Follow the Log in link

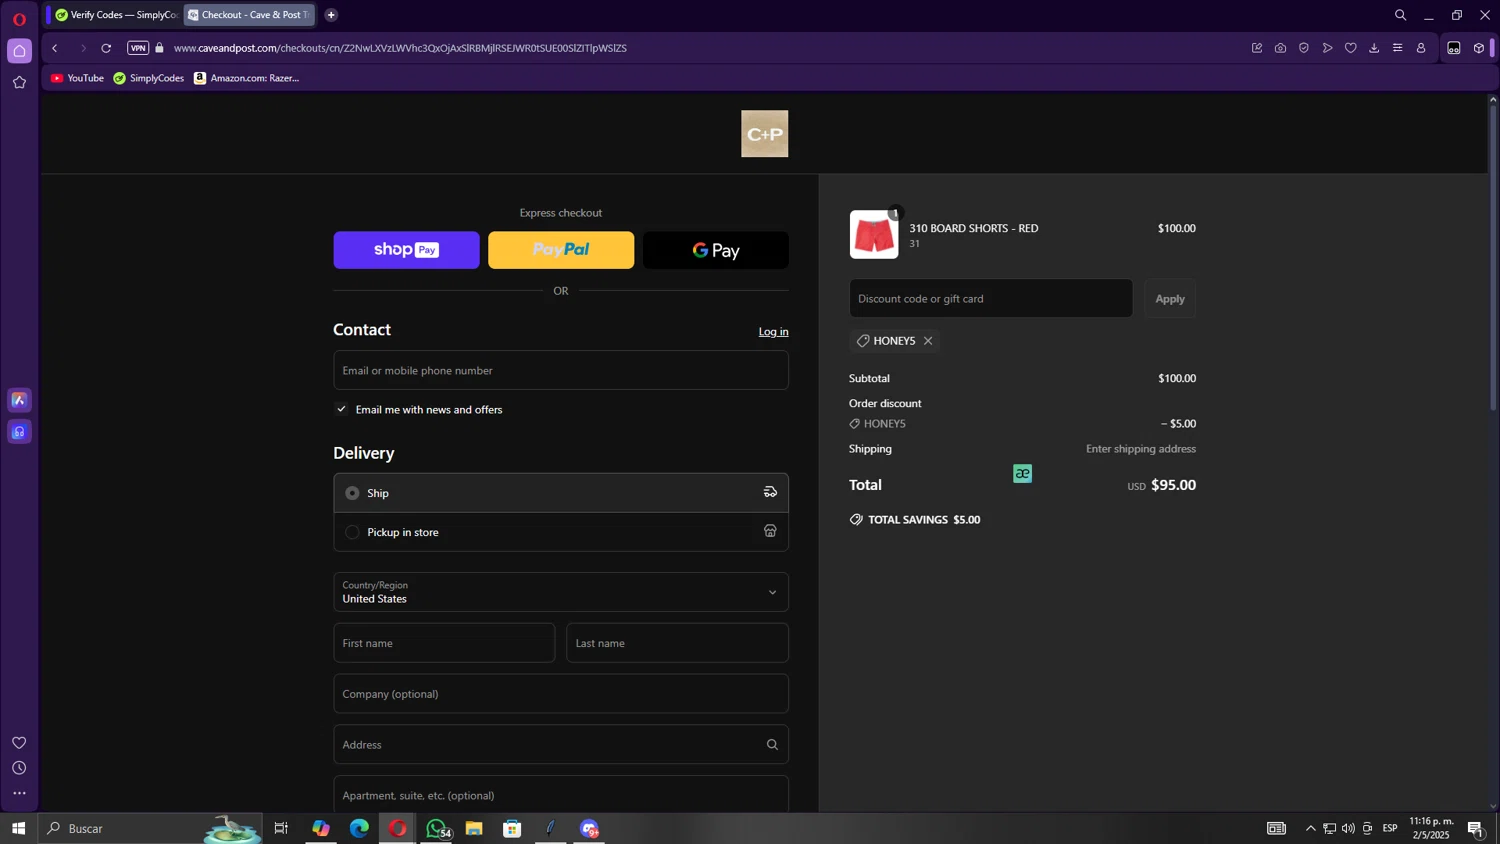[x=773, y=332]
